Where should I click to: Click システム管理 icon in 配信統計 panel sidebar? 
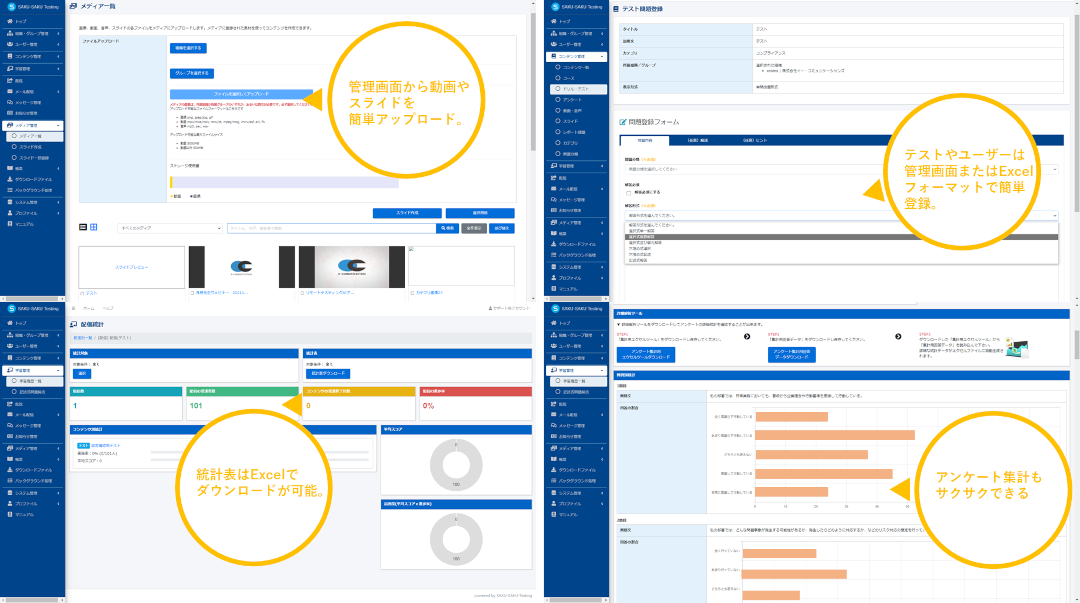coord(10,493)
